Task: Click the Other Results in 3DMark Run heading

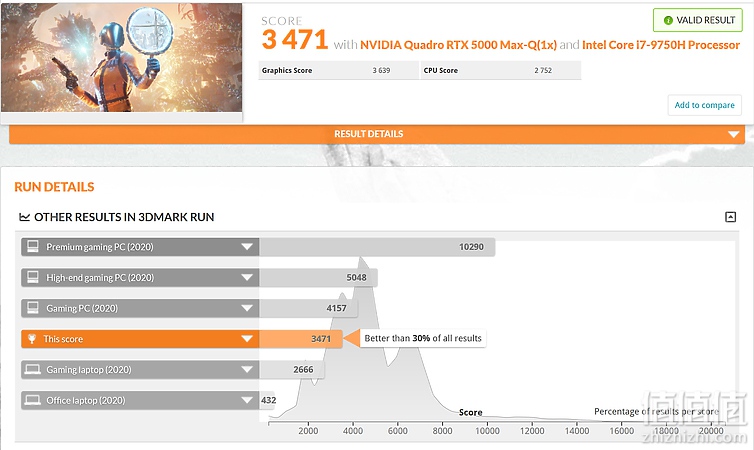Action: click(x=124, y=217)
